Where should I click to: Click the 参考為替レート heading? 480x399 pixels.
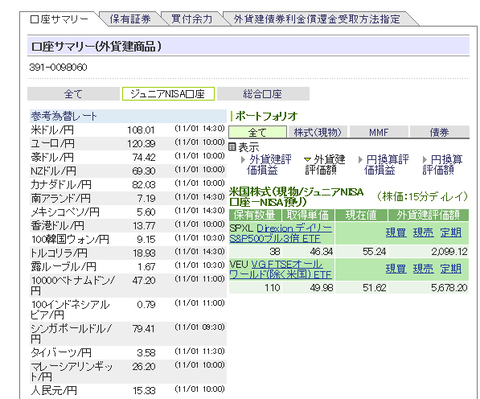pyautogui.click(x=64, y=116)
